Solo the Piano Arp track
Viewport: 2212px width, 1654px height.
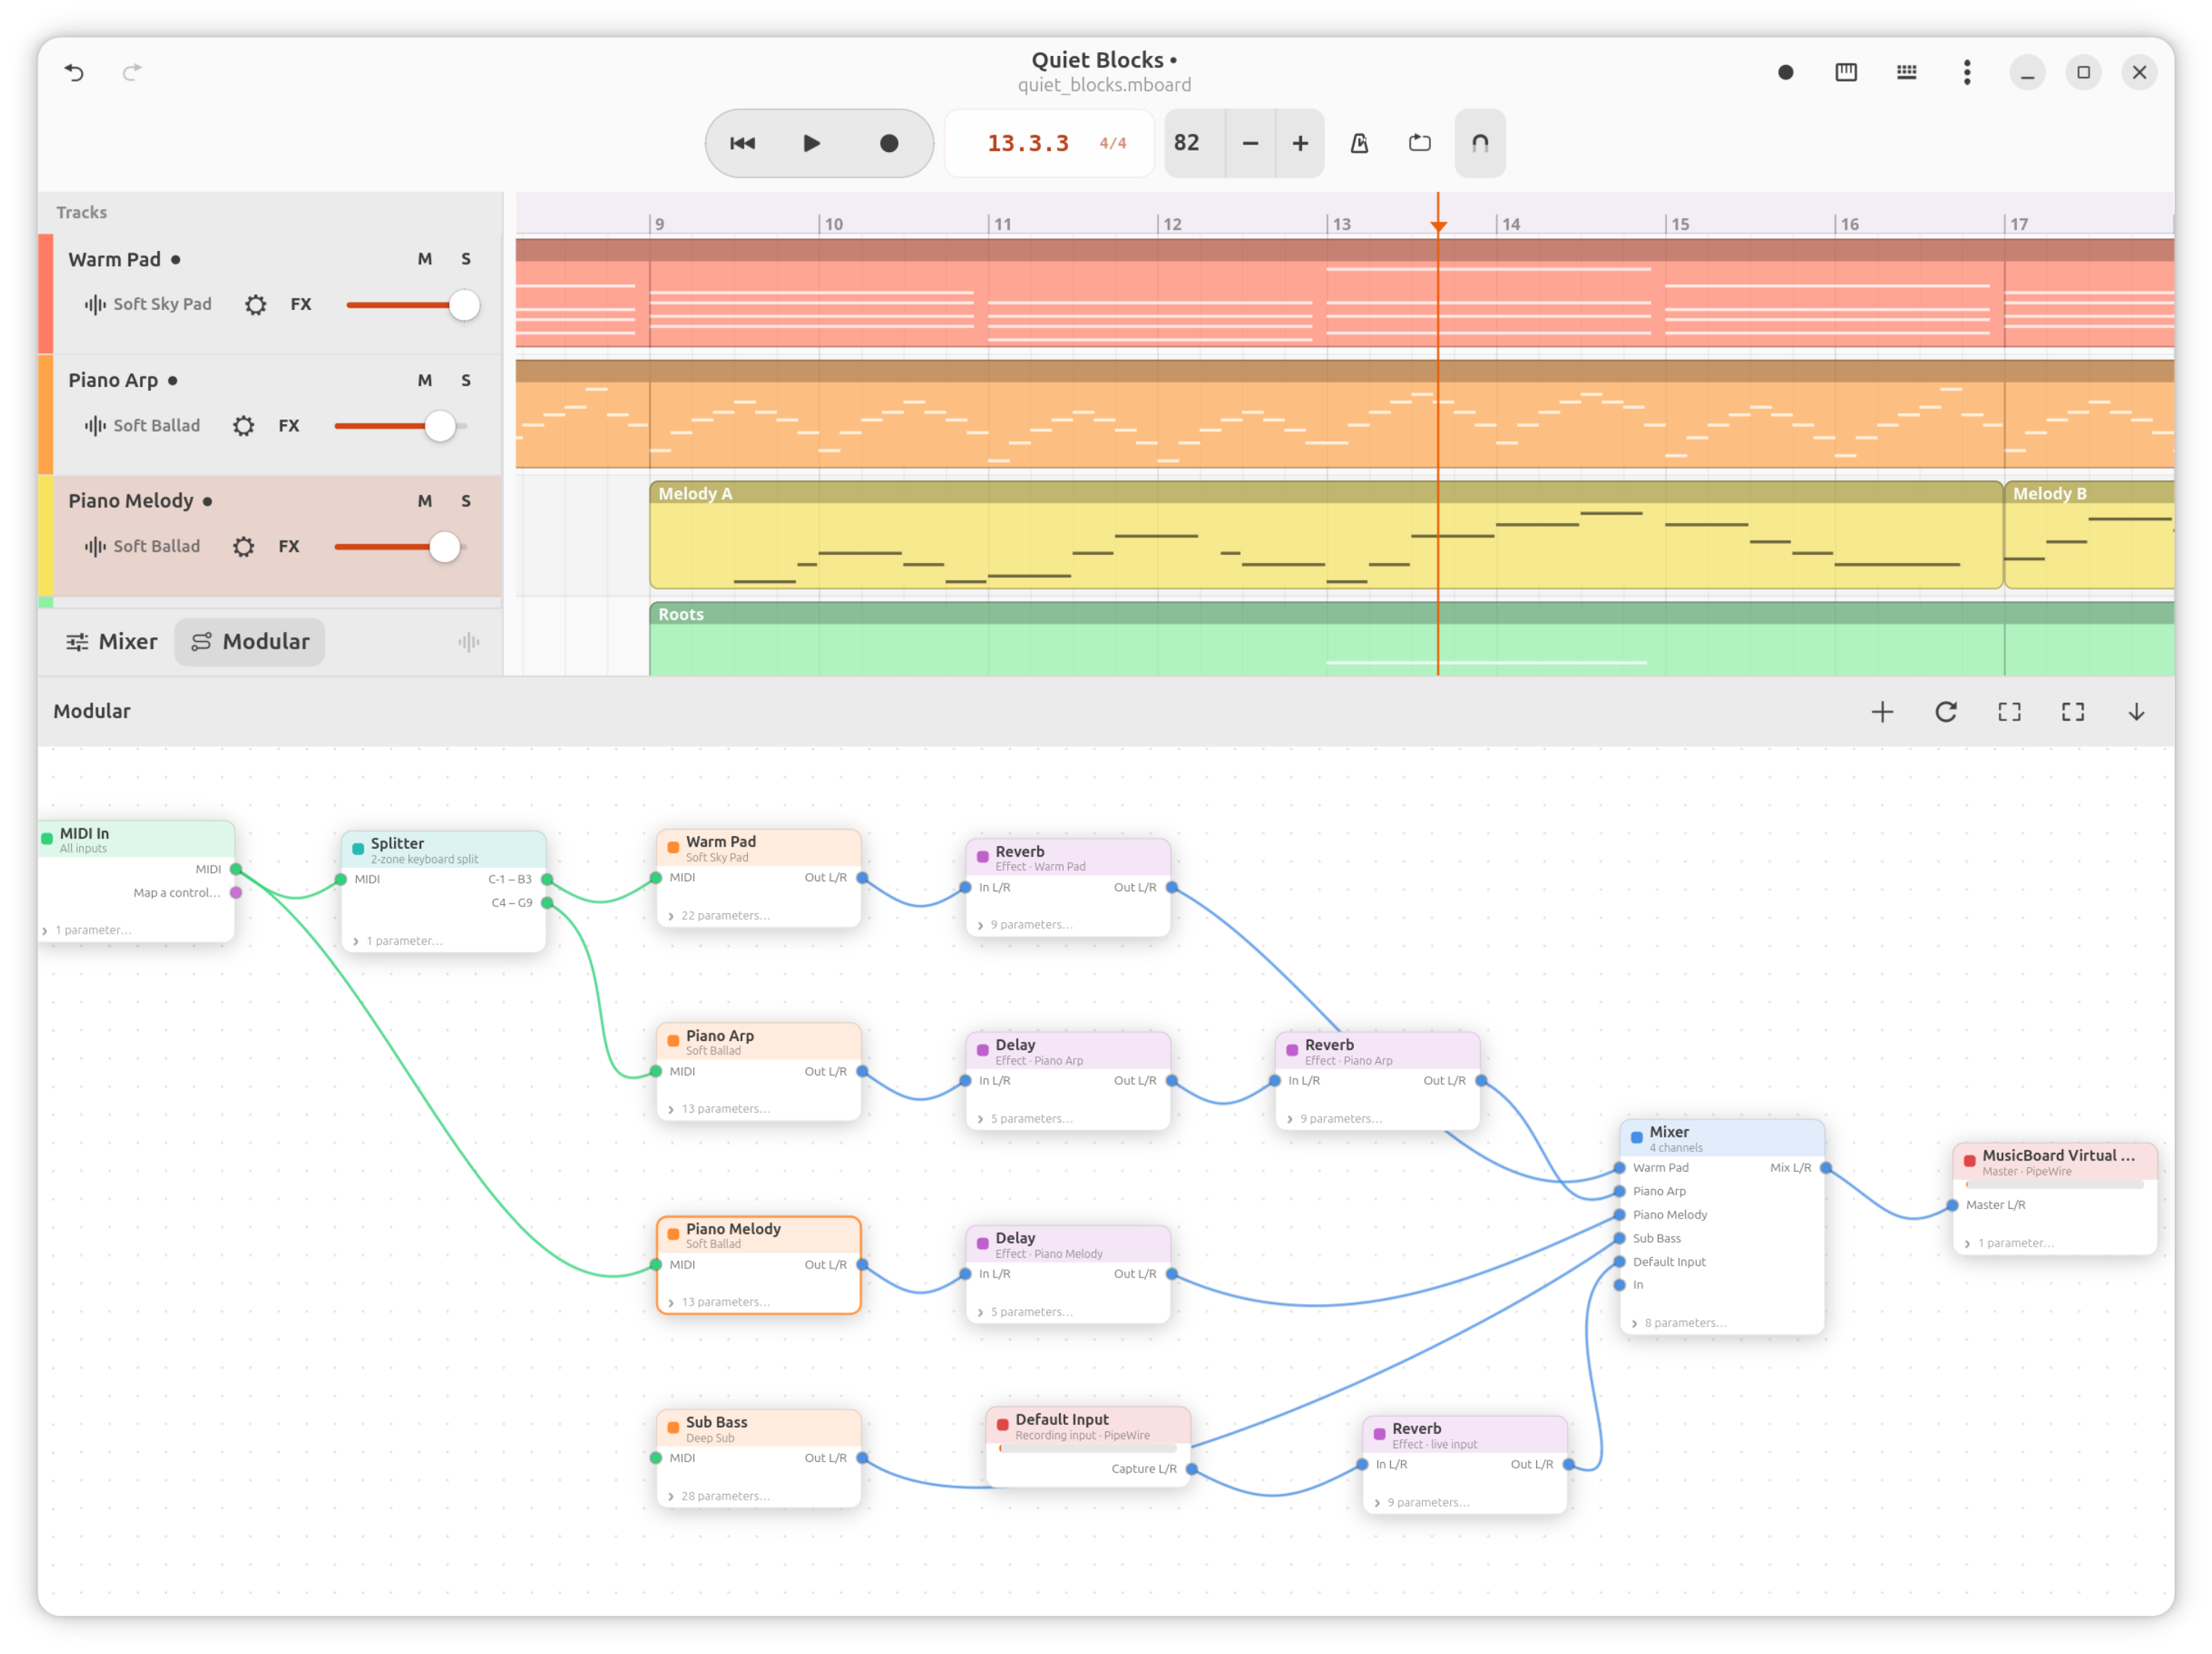pos(466,380)
